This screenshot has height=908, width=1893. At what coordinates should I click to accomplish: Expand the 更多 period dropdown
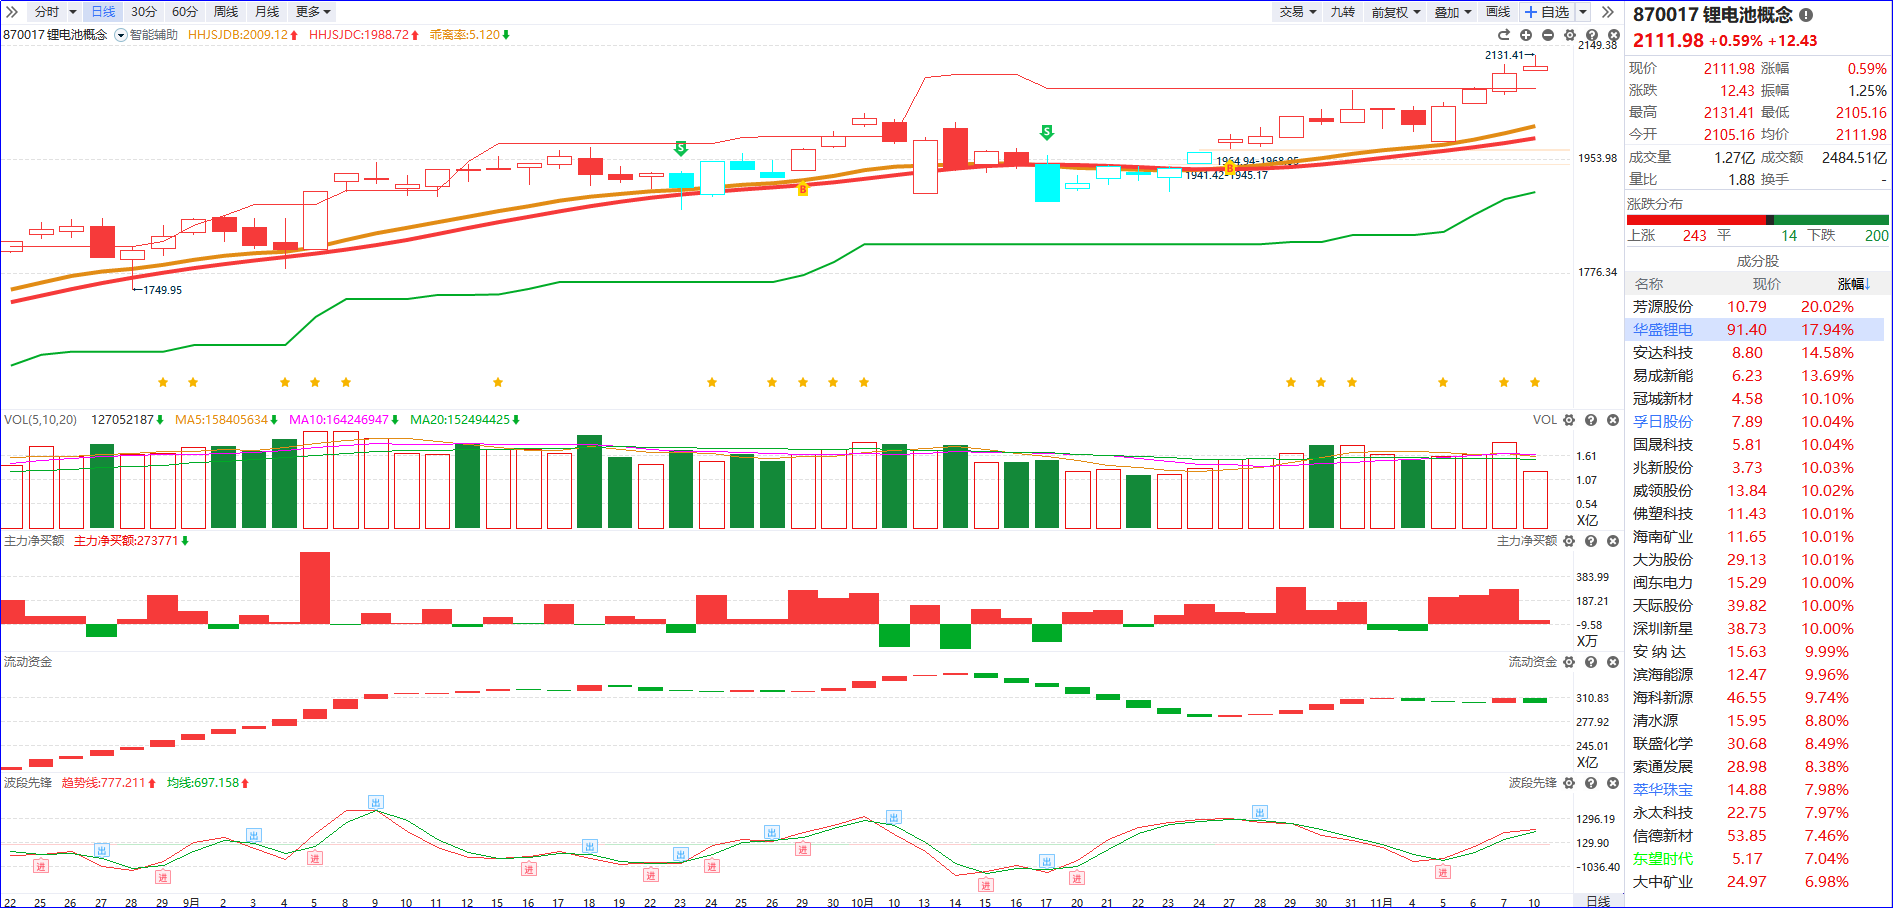[313, 12]
